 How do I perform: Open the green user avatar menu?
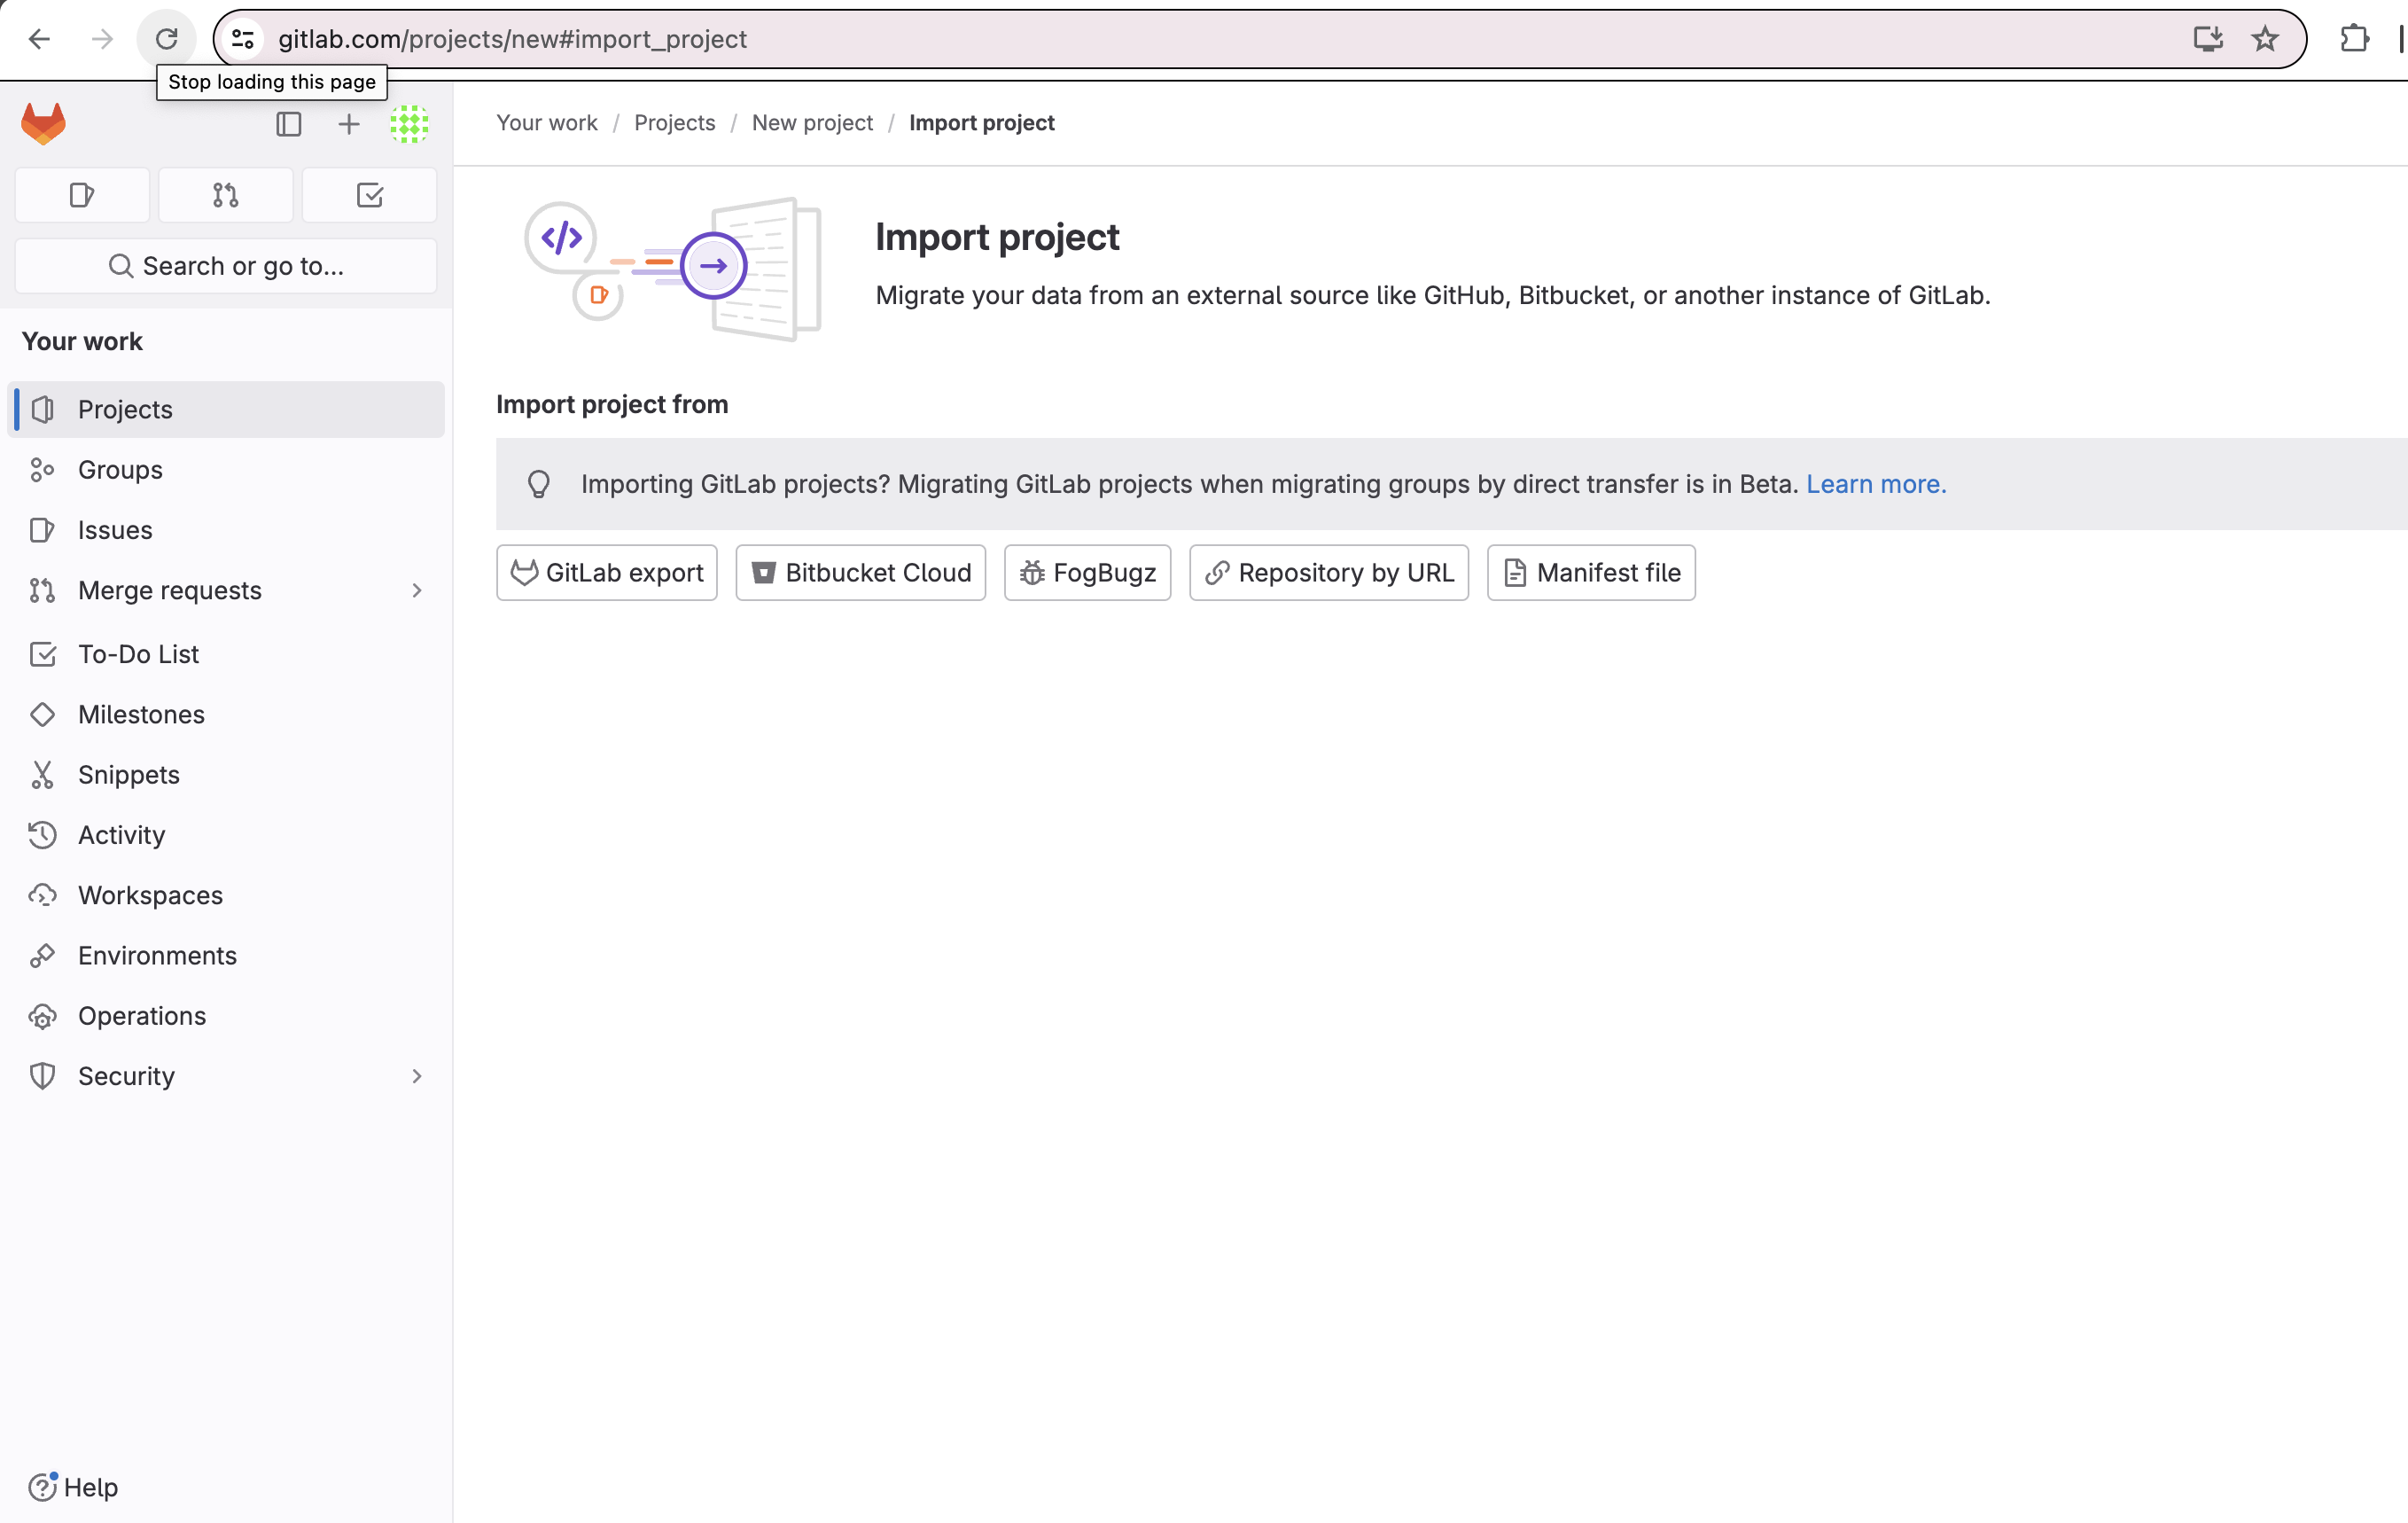pos(409,124)
